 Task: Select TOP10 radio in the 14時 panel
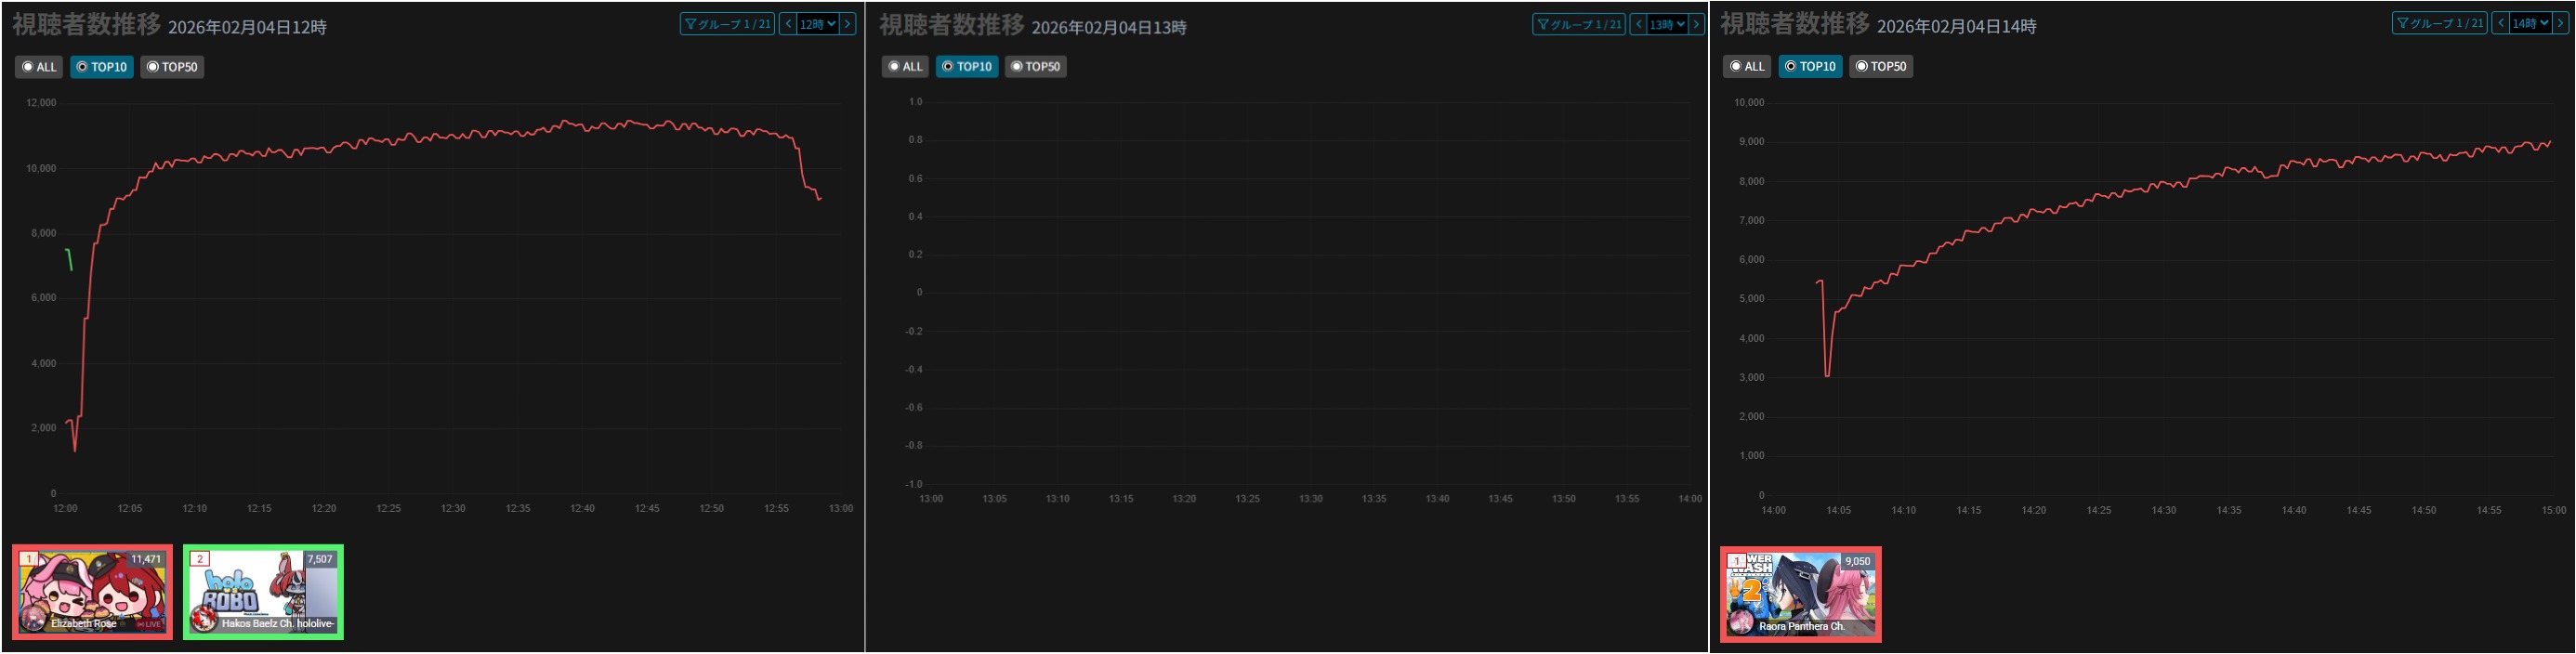click(1810, 67)
